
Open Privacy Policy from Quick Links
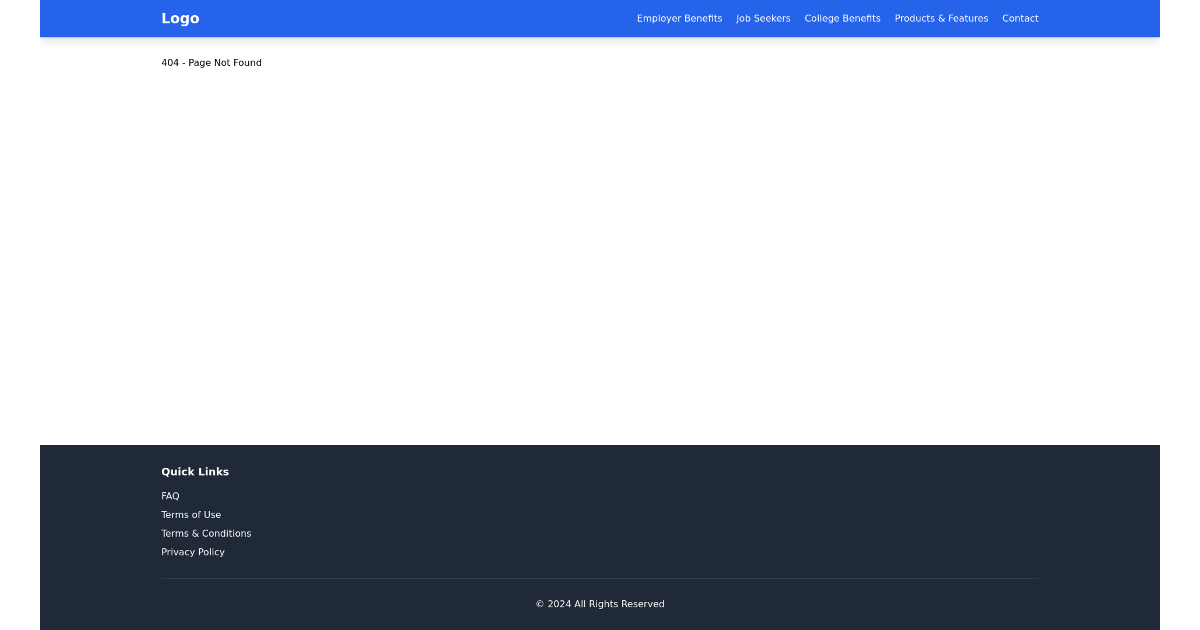pos(193,552)
